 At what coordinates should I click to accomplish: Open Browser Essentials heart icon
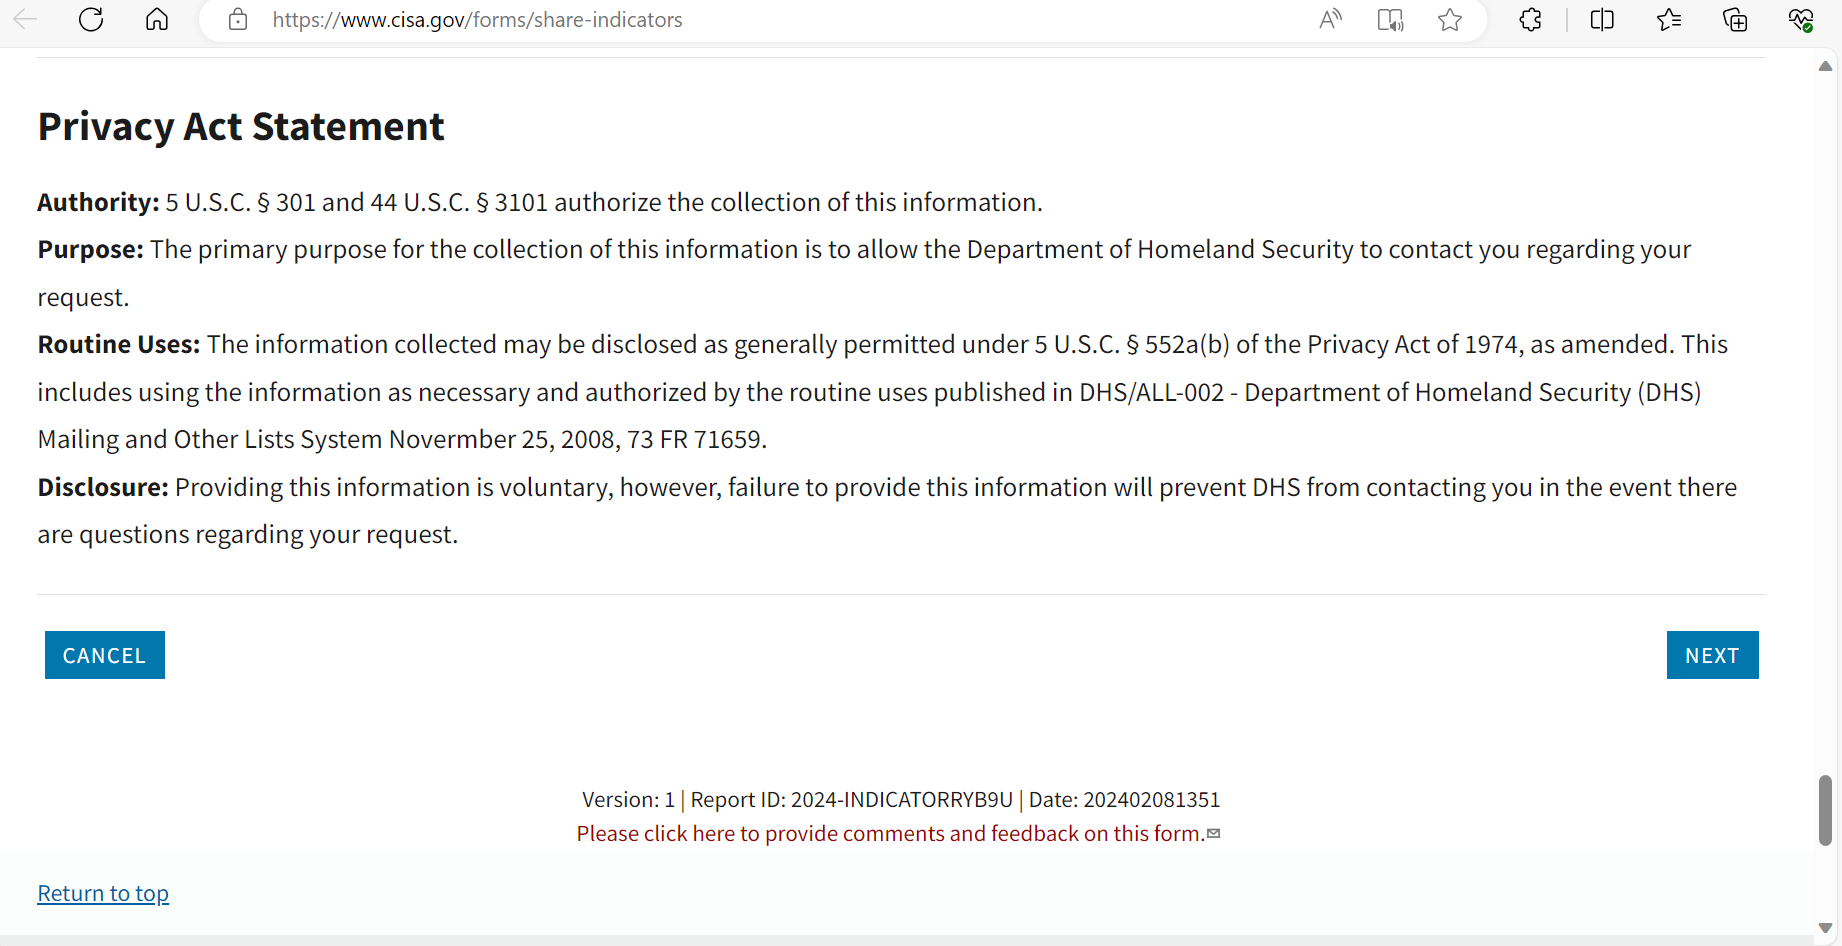1801,19
